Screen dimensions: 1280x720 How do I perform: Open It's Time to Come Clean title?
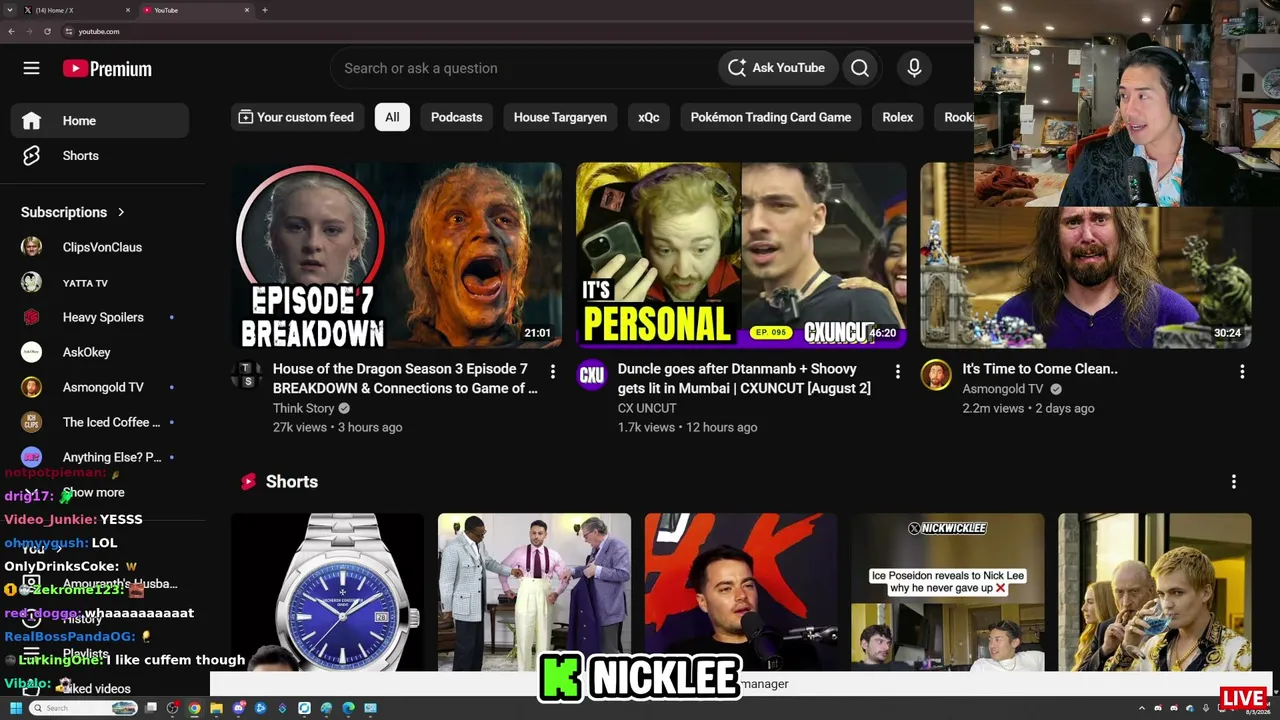tap(1040, 369)
